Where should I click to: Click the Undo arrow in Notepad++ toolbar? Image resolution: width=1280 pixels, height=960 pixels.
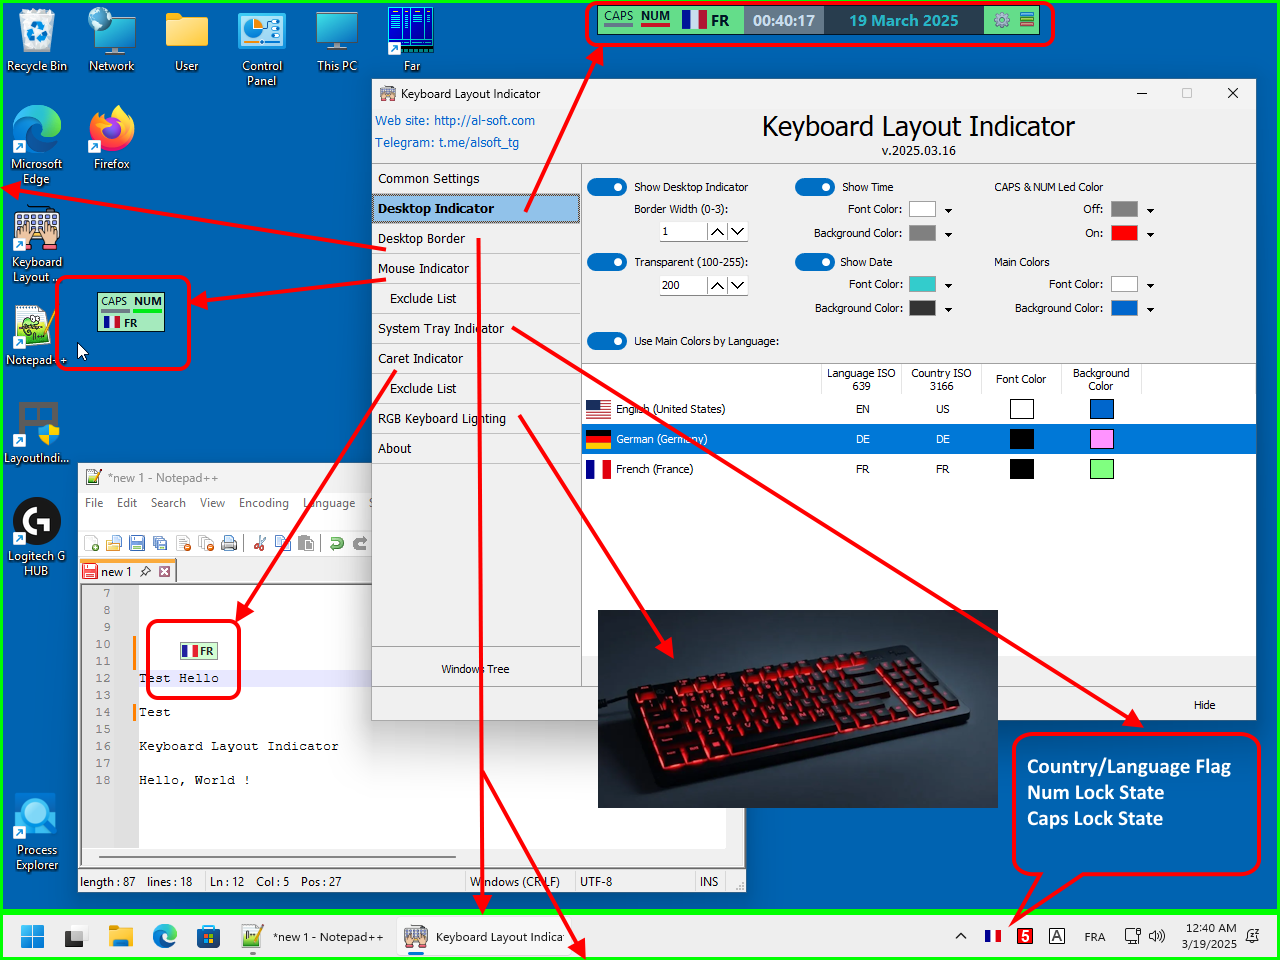coord(336,544)
